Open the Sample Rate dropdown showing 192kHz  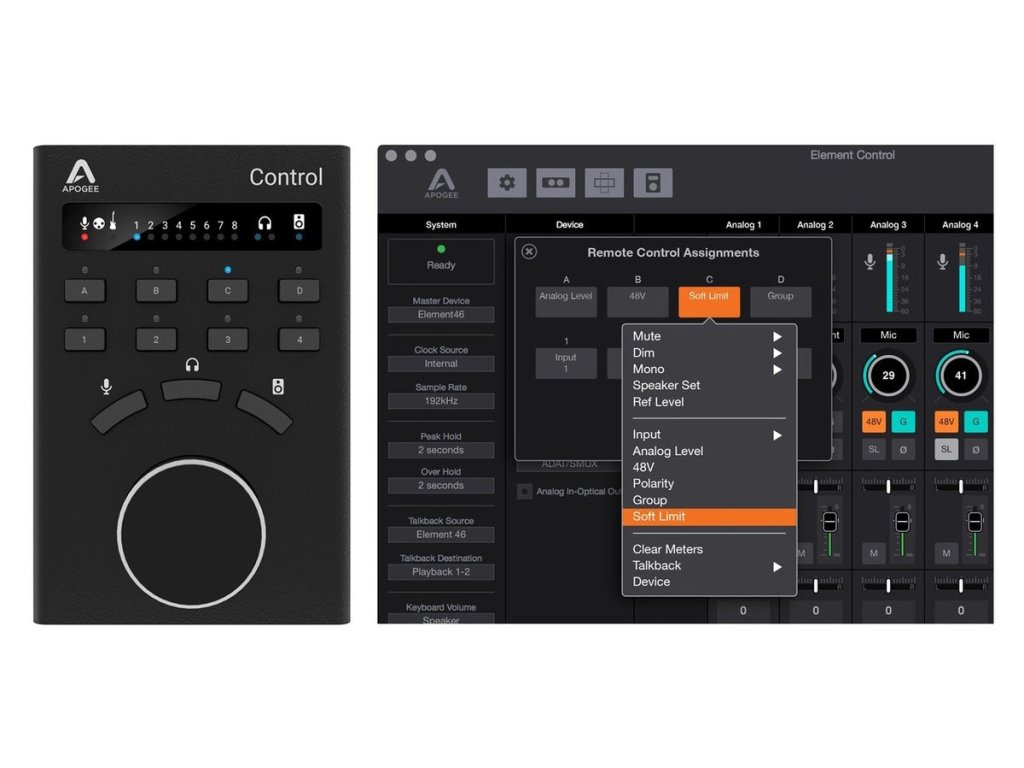tap(441, 401)
